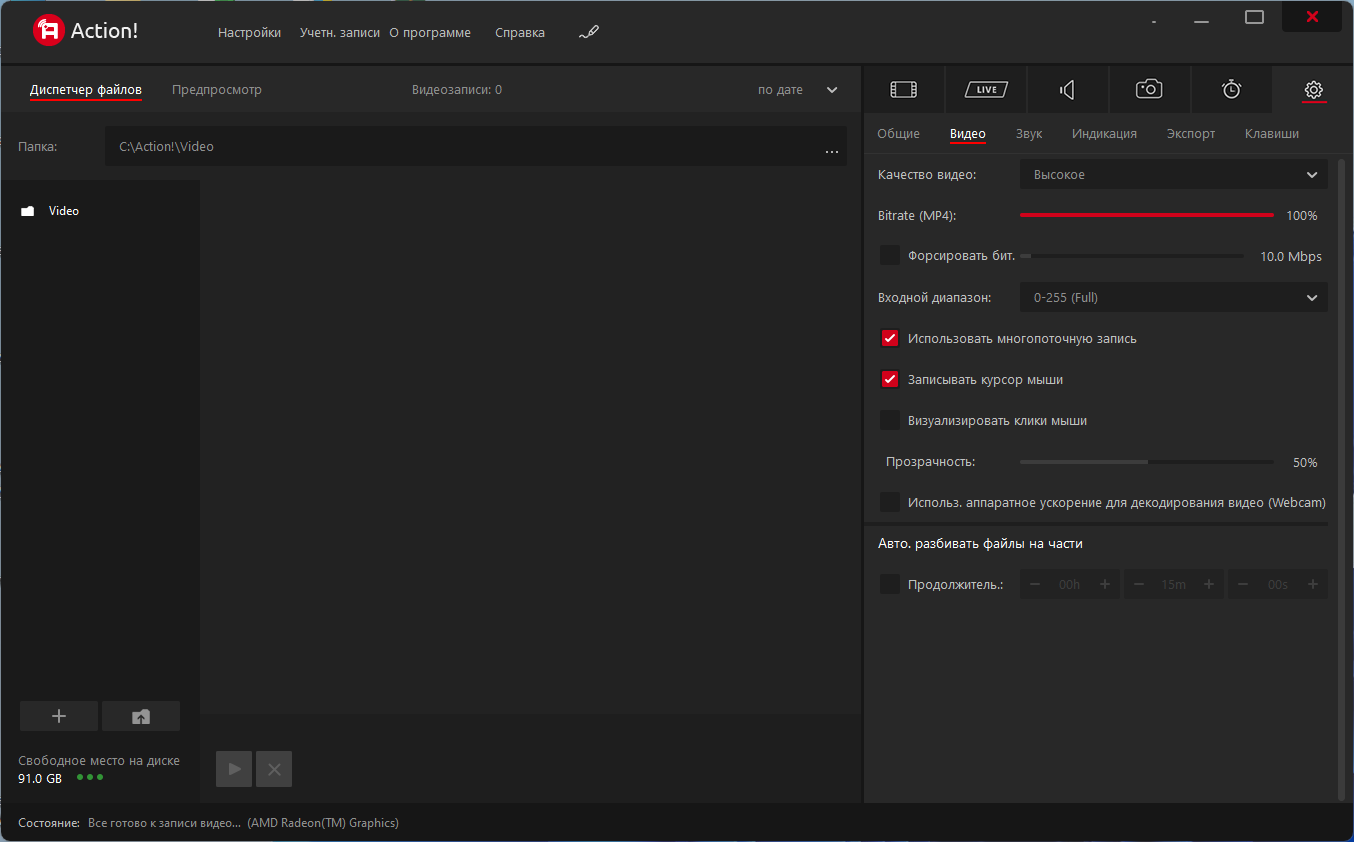Enable Форсировать бит. checkbox
Screen dimensions: 1354x842
coord(890,256)
